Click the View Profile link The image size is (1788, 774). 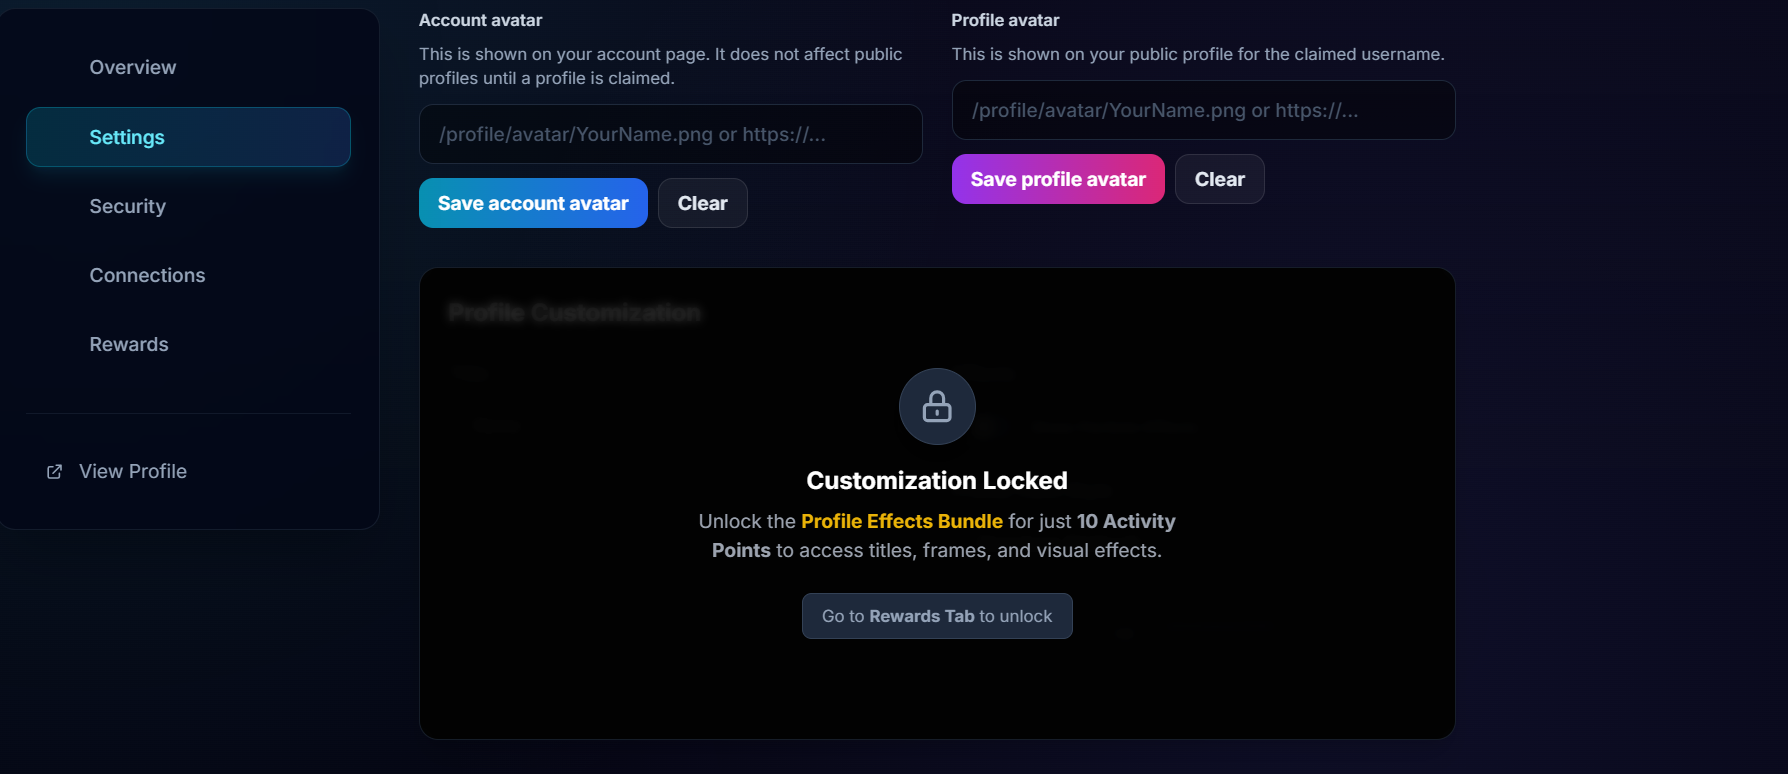tap(131, 471)
